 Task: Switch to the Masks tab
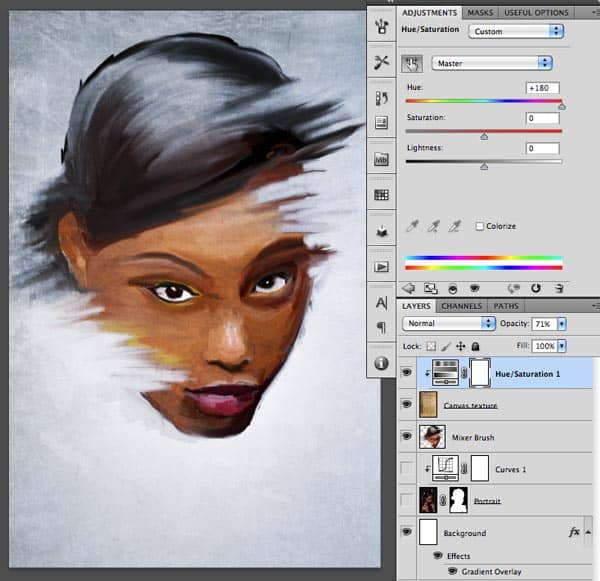(480, 12)
